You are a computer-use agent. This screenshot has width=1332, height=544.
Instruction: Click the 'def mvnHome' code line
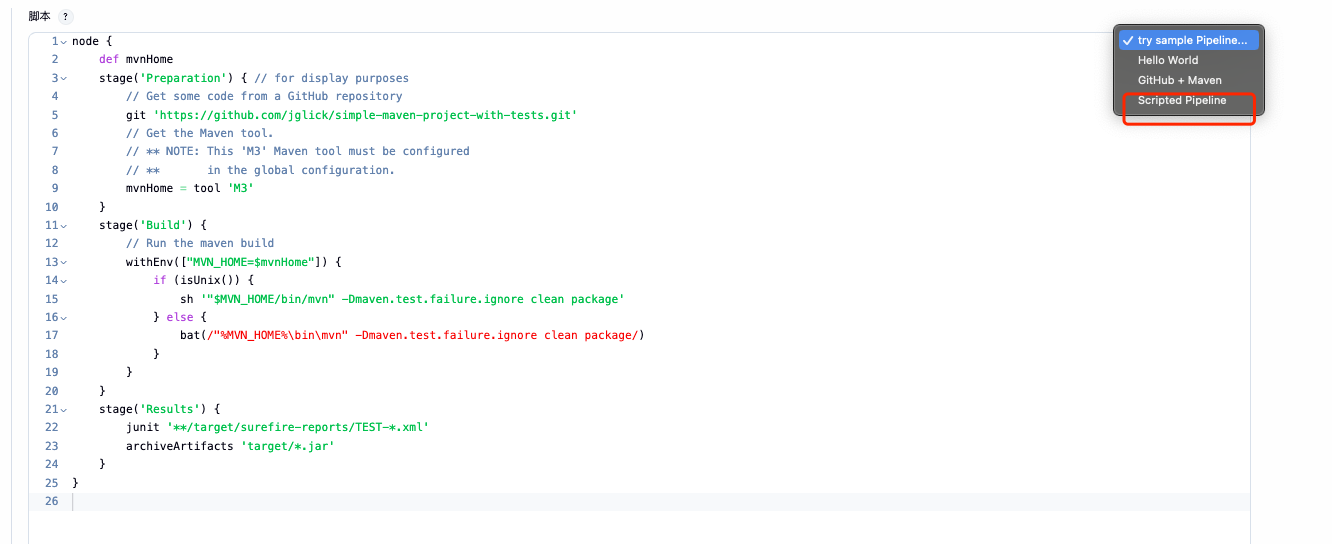[x=136, y=60]
